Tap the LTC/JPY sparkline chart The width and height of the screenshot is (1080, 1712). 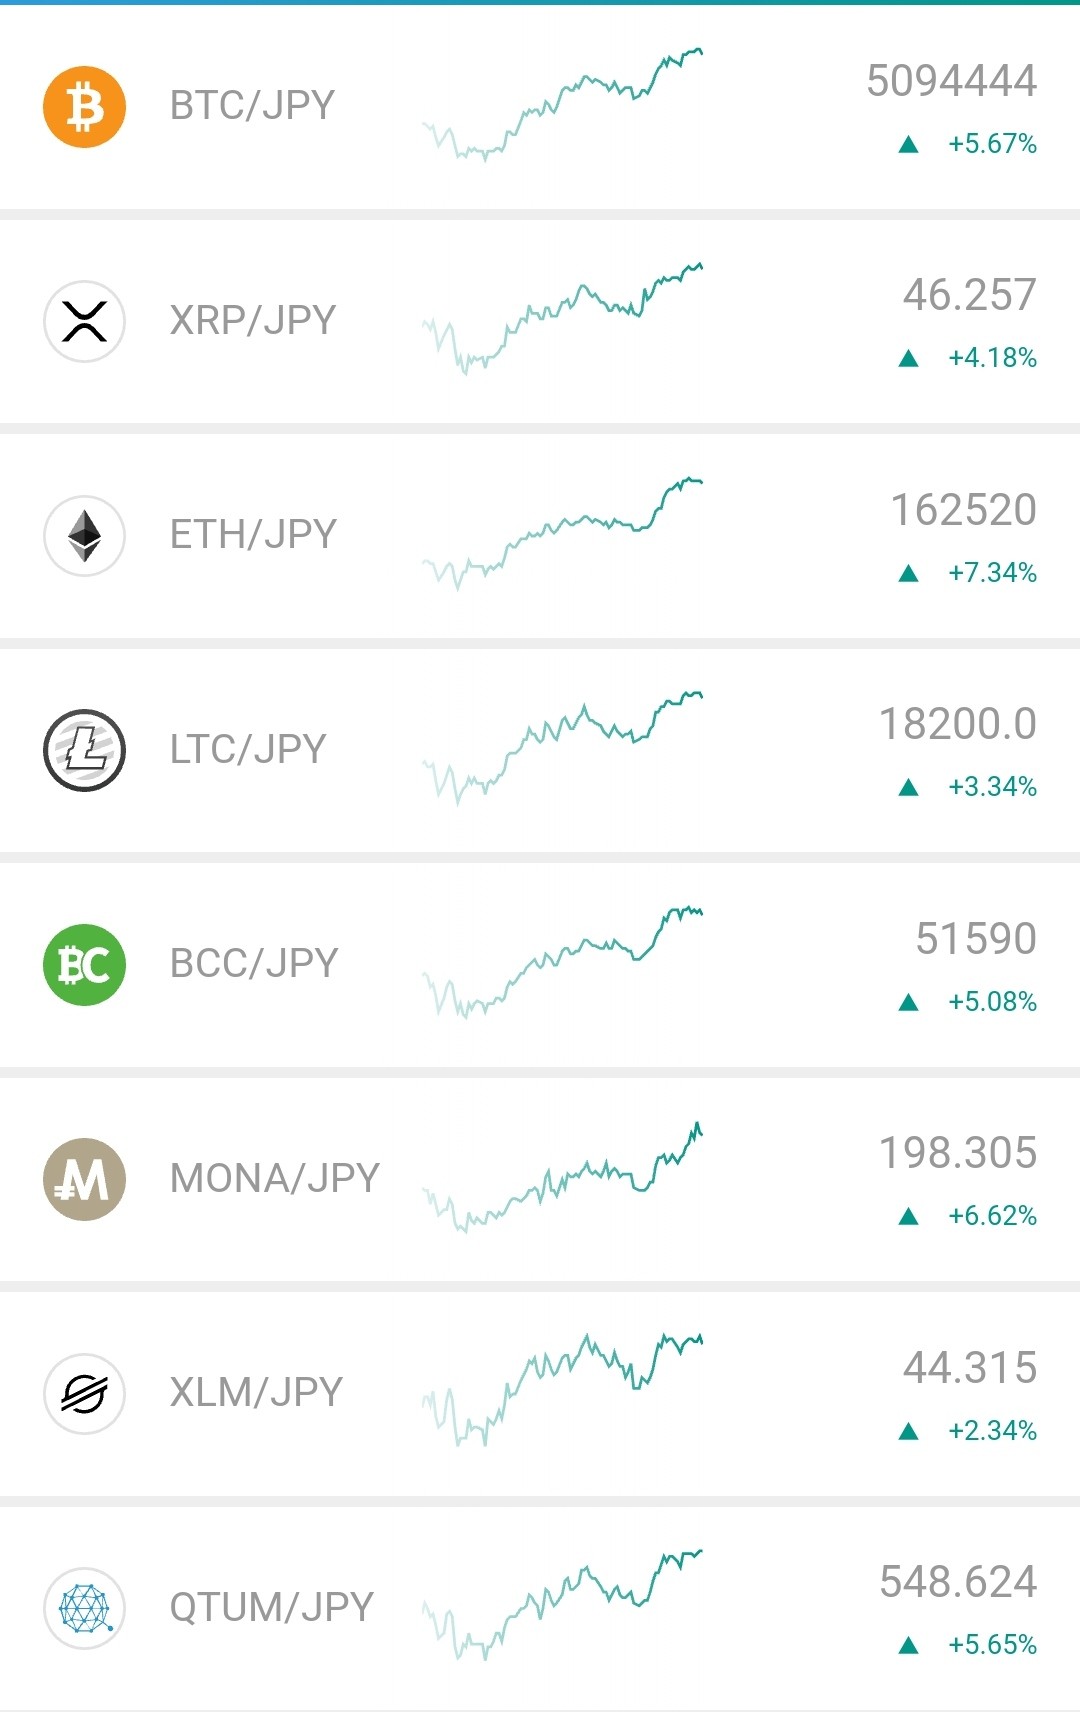point(562,747)
